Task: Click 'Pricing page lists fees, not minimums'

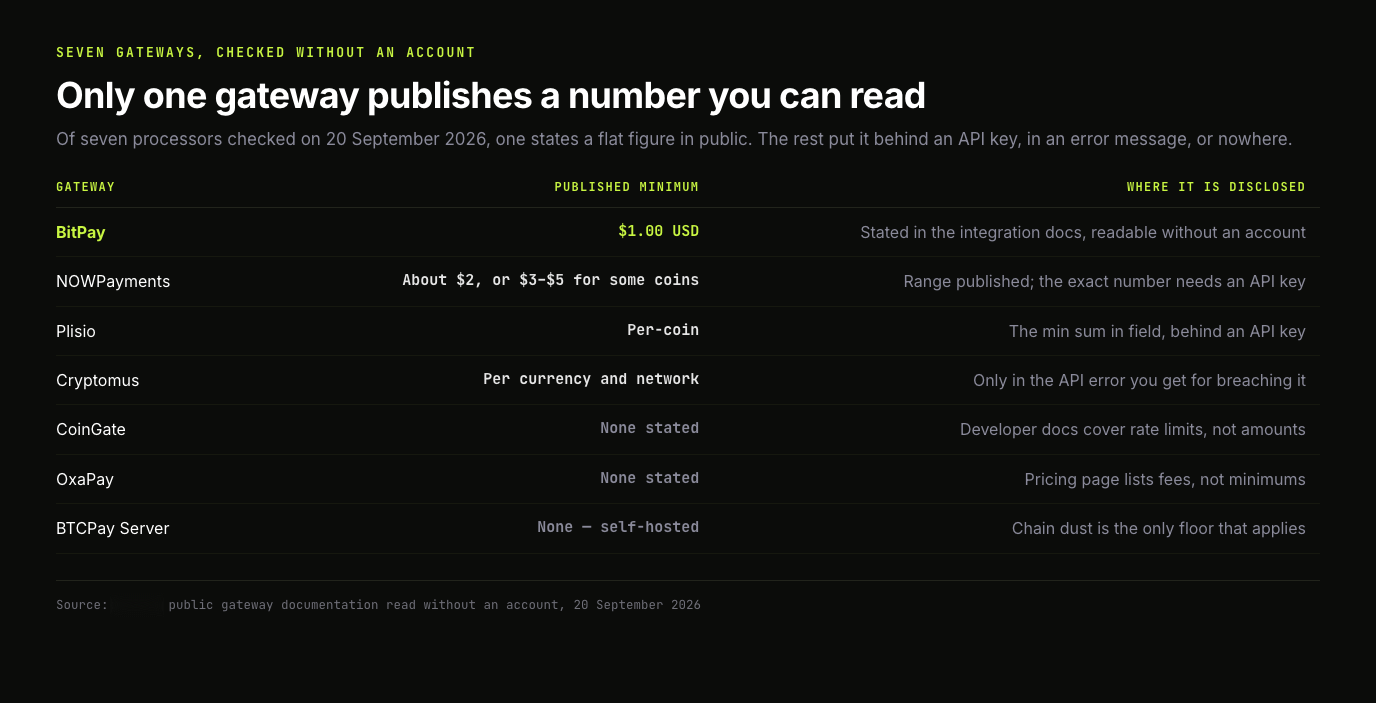Action: (1165, 479)
